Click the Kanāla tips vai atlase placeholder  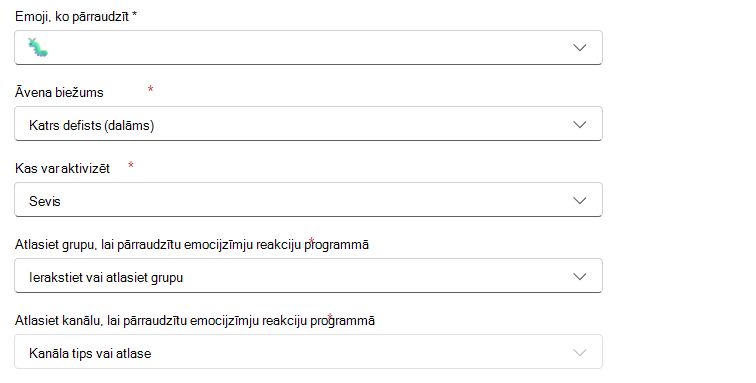click(90, 354)
